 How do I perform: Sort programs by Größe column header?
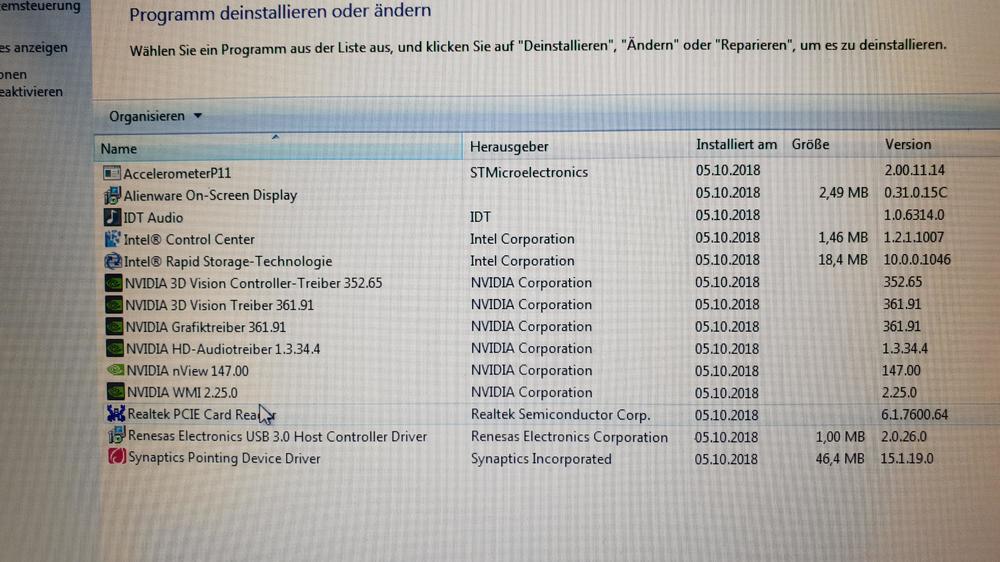(x=810, y=145)
